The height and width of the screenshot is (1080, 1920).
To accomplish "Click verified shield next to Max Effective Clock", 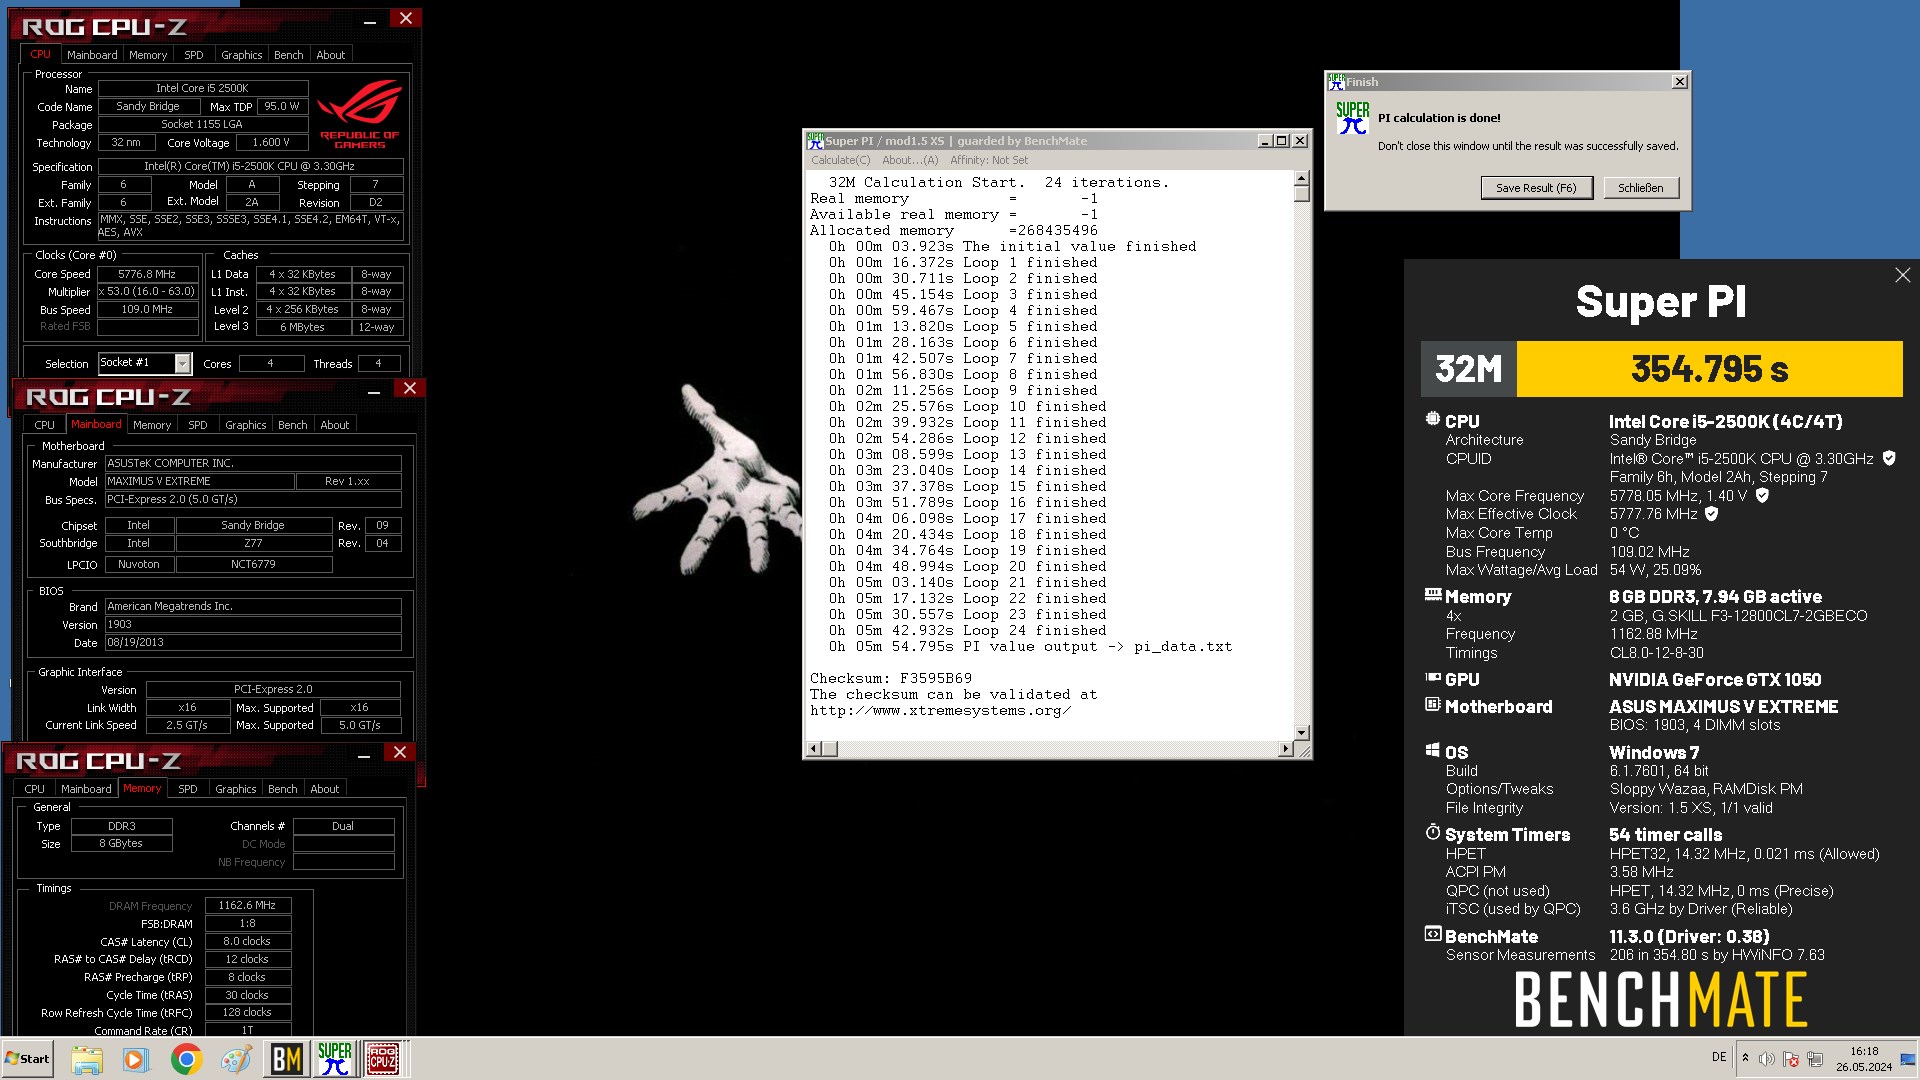I will click(1711, 513).
